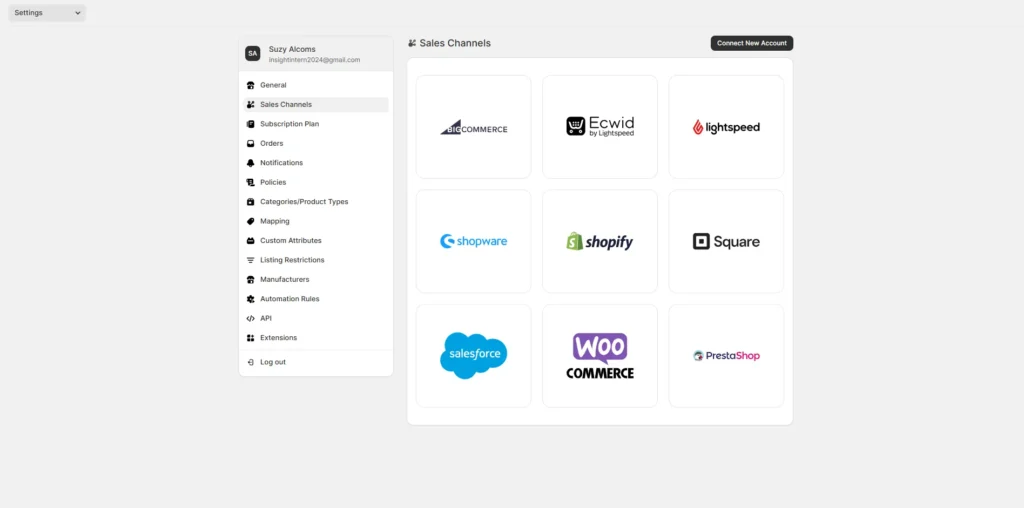Select the BigCommerce channel card
Screen dimensions: 1024x508
pyautogui.click(x=473, y=127)
